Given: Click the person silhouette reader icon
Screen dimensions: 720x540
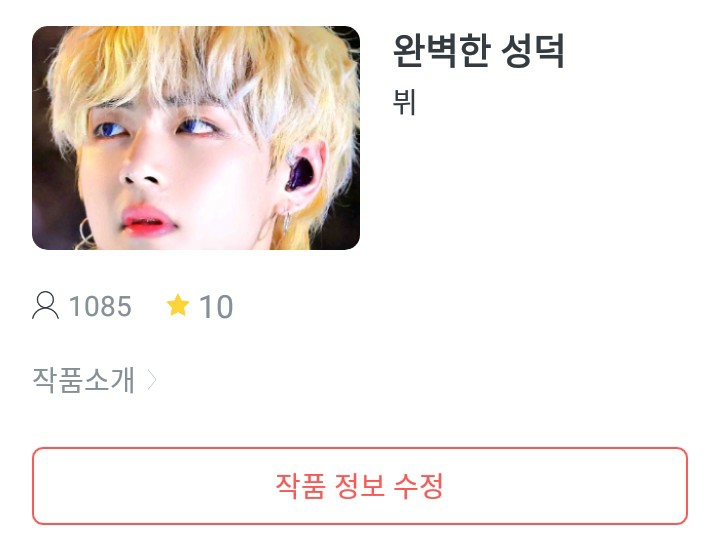Looking at the screenshot, I should 45,305.
